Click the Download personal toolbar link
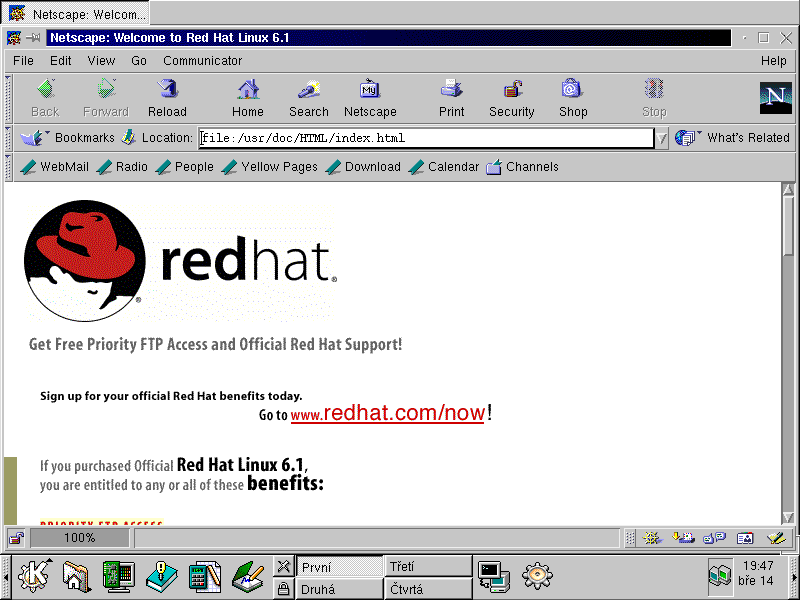The image size is (800, 600). point(363,167)
